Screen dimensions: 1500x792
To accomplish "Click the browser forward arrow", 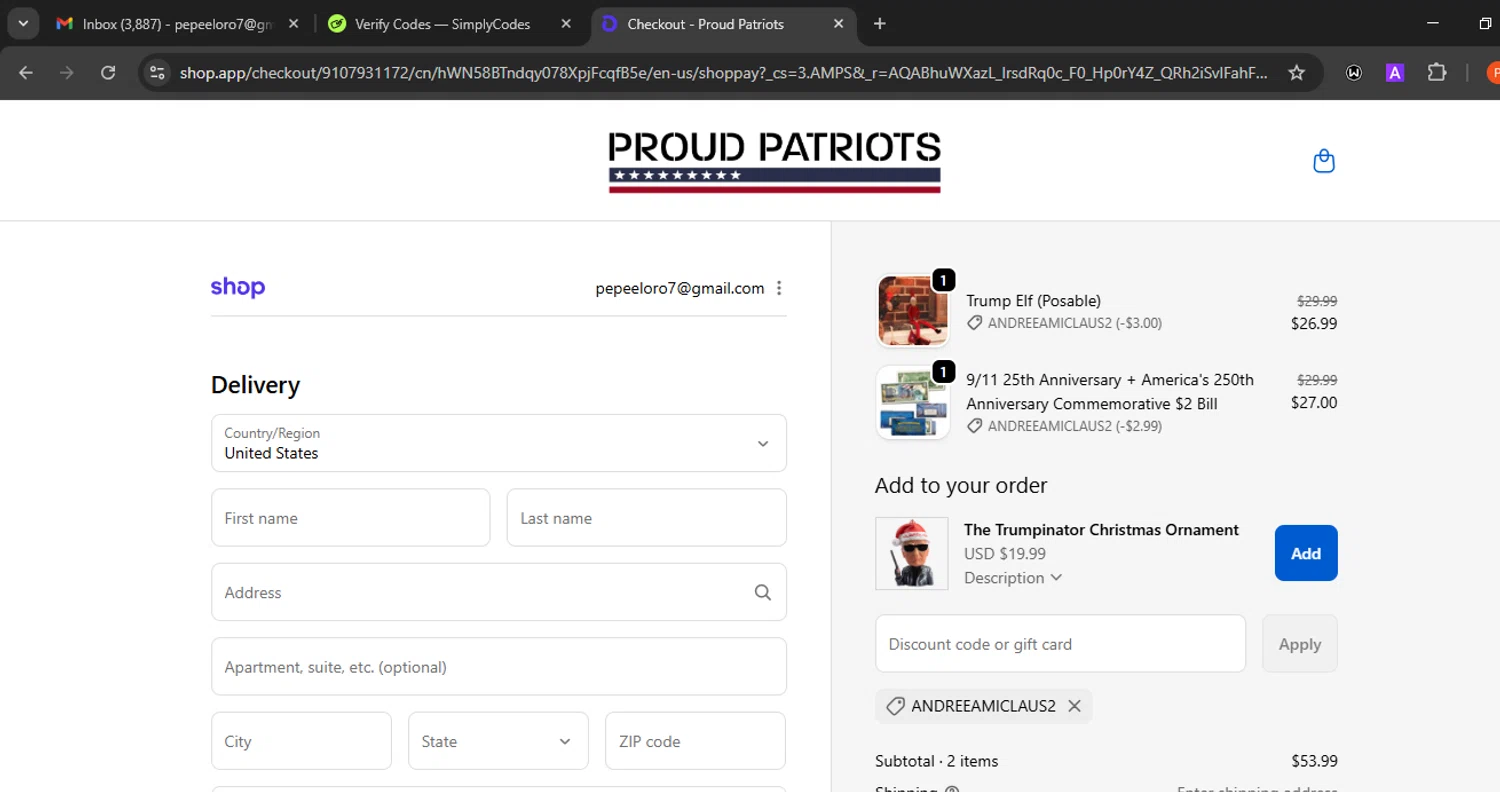I will (x=67, y=72).
